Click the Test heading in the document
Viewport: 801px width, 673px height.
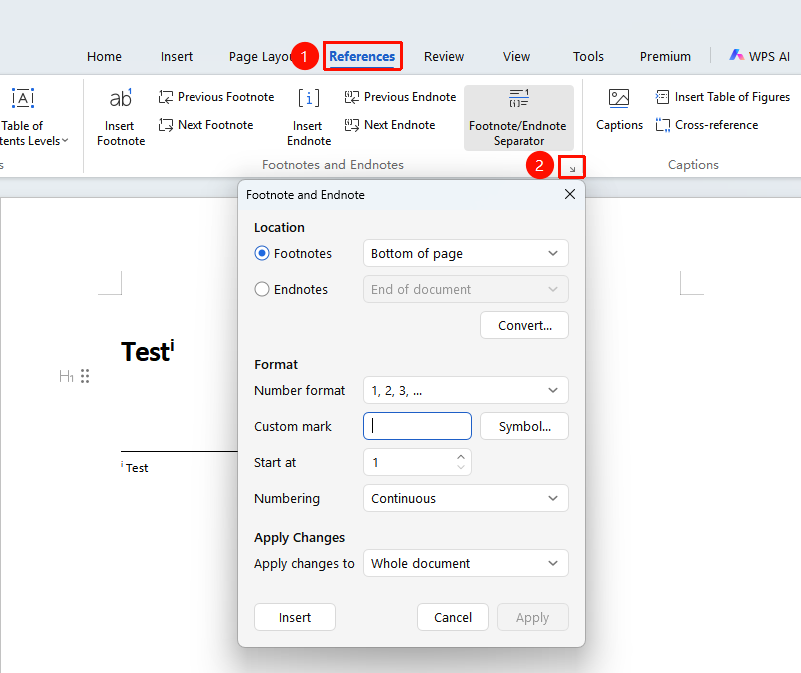(148, 351)
